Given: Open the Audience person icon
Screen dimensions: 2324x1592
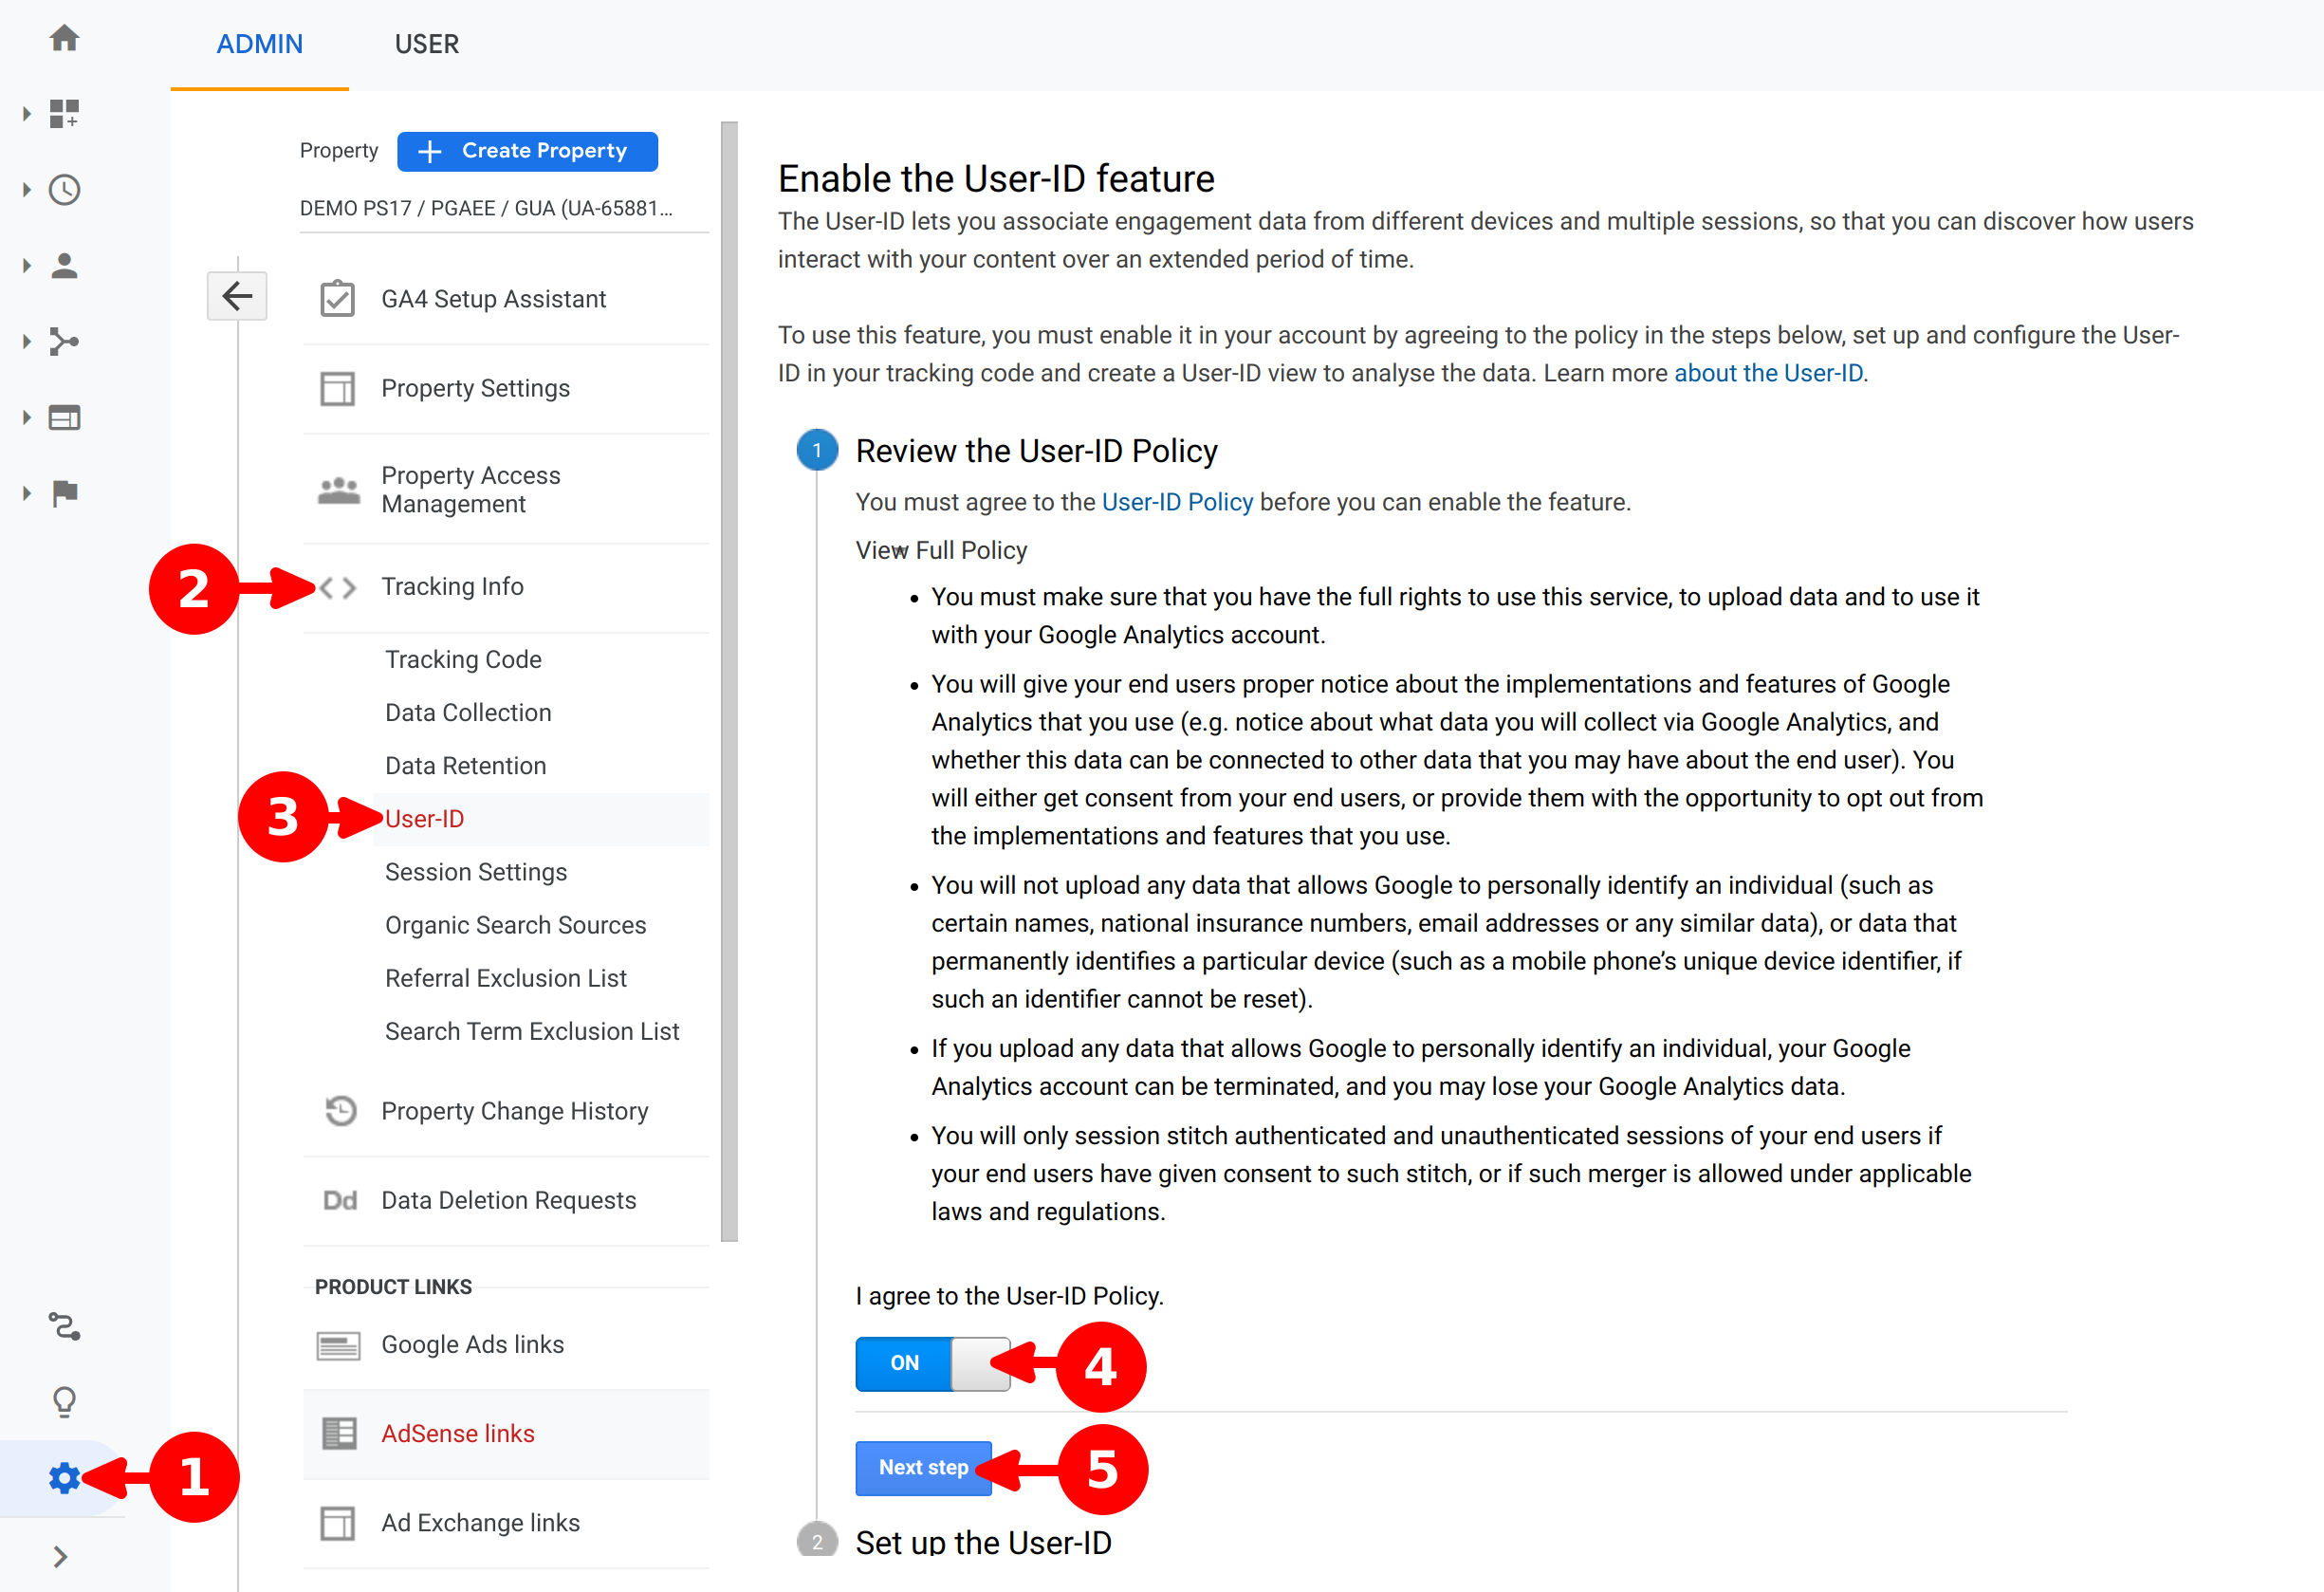Looking at the screenshot, I should (x=64, y=266).
